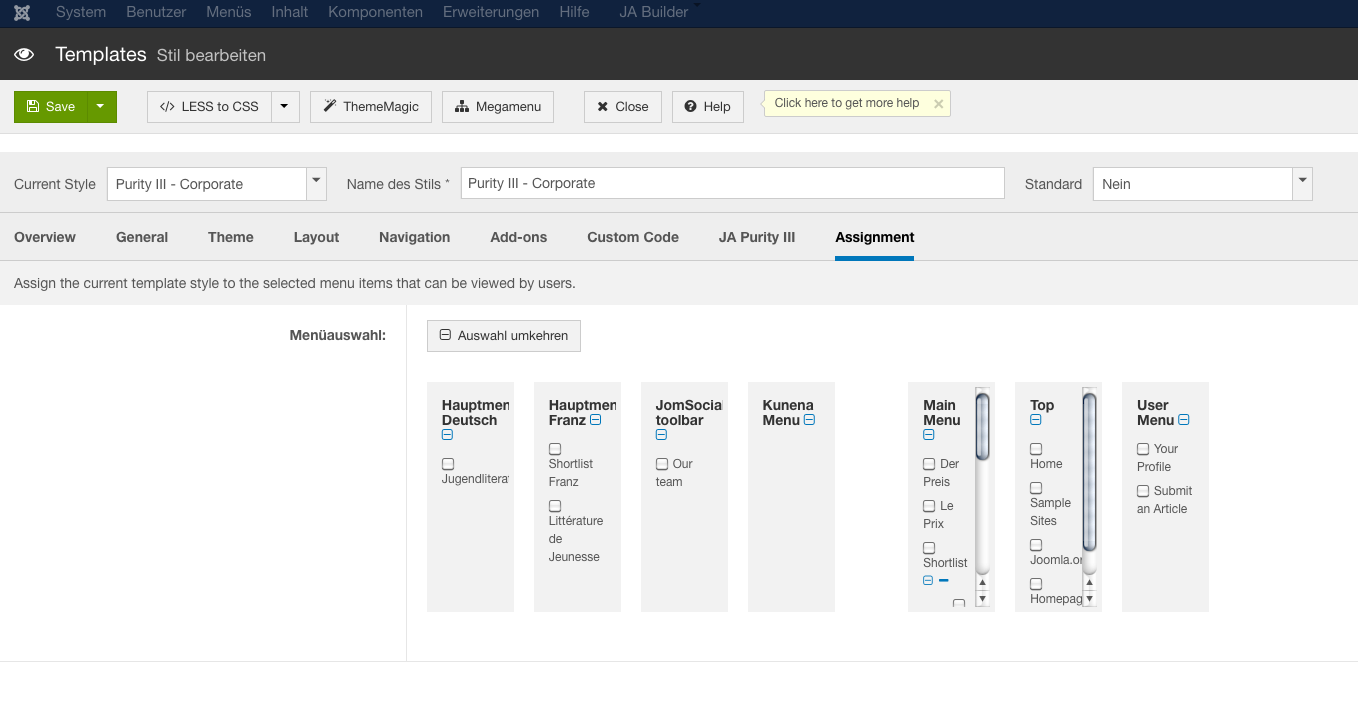The height and width of the screenshot is (715, 1358).
Task: Enable the Your Profile checkbox
Action: [x=1143, y=449]
